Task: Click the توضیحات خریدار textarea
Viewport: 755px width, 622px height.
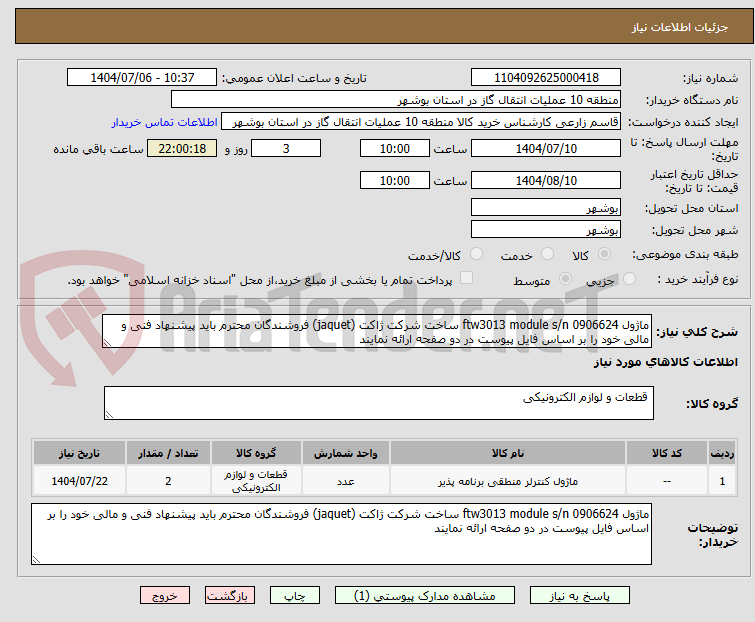Action: [x=341, y=534]
